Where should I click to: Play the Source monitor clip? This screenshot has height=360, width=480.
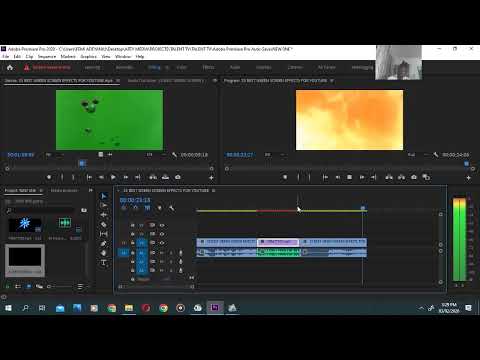[113, 177]
